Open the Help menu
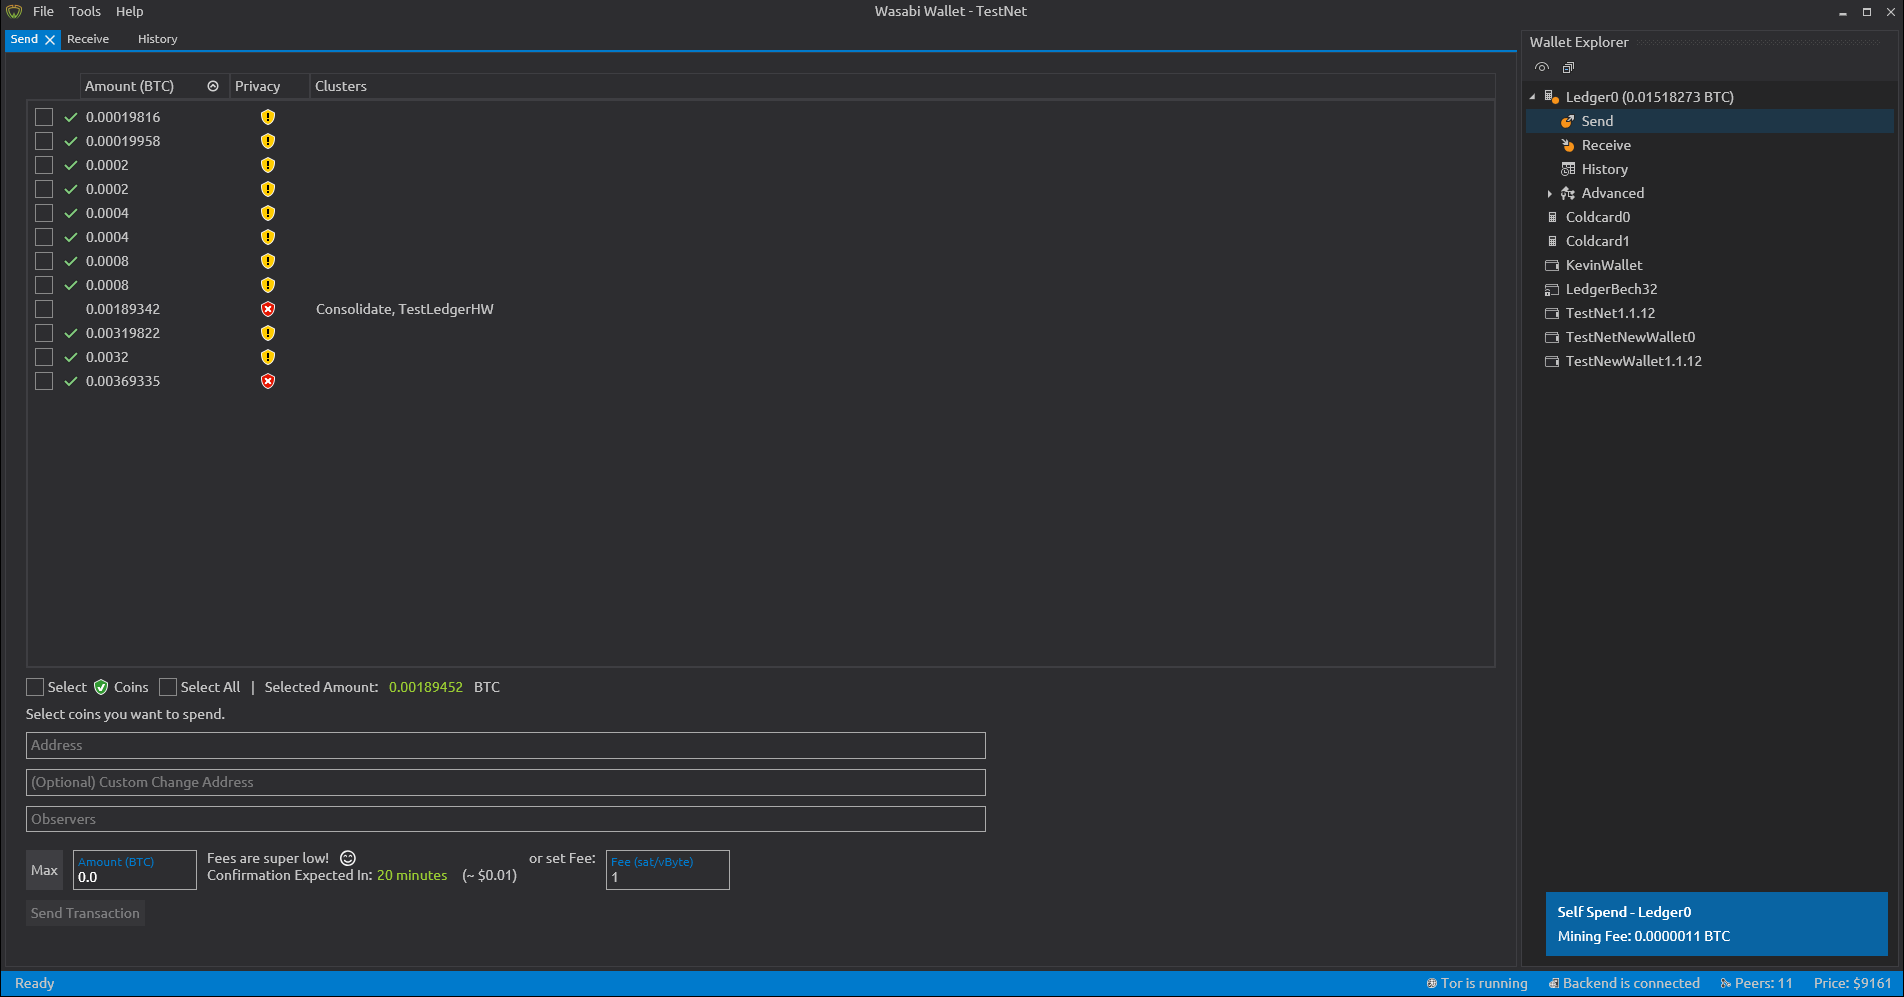The width and height of the screenshot is (1904, 997). click(x=129, y=12)
